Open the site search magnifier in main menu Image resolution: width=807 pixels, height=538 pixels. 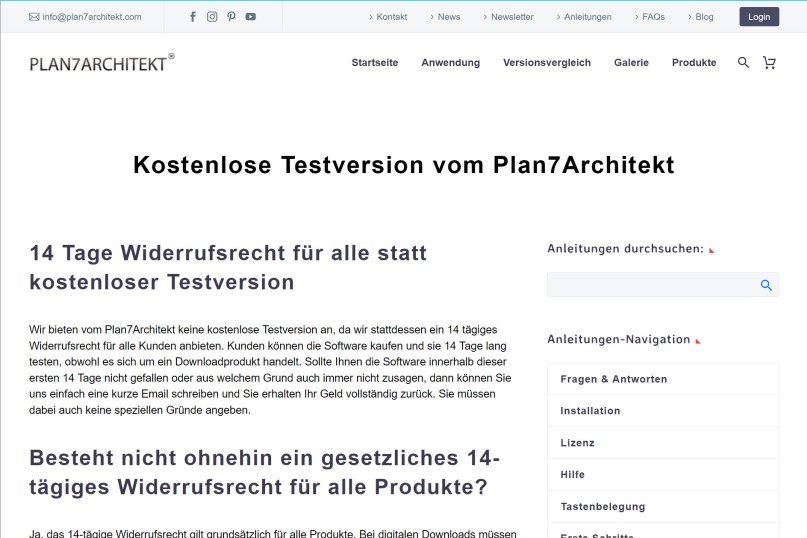point(743,62)
